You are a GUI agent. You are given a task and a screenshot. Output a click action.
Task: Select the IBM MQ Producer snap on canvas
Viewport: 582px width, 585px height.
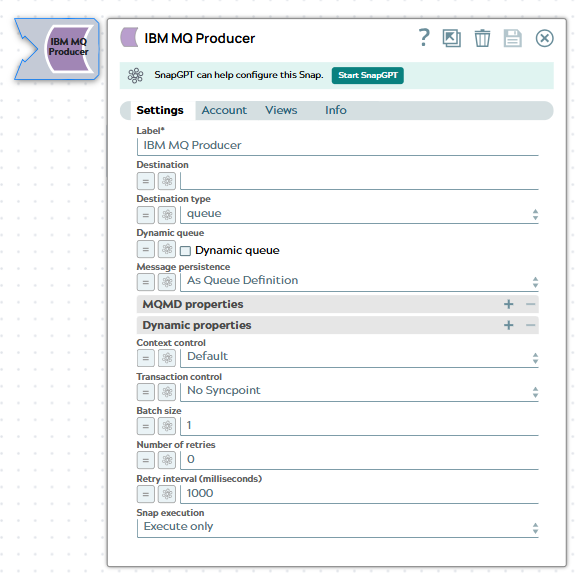coord(57,49)
